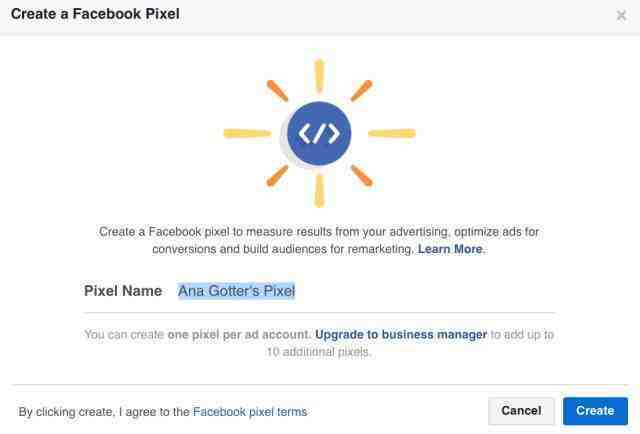Click Create to make the pixel

(x=595, y=411)
